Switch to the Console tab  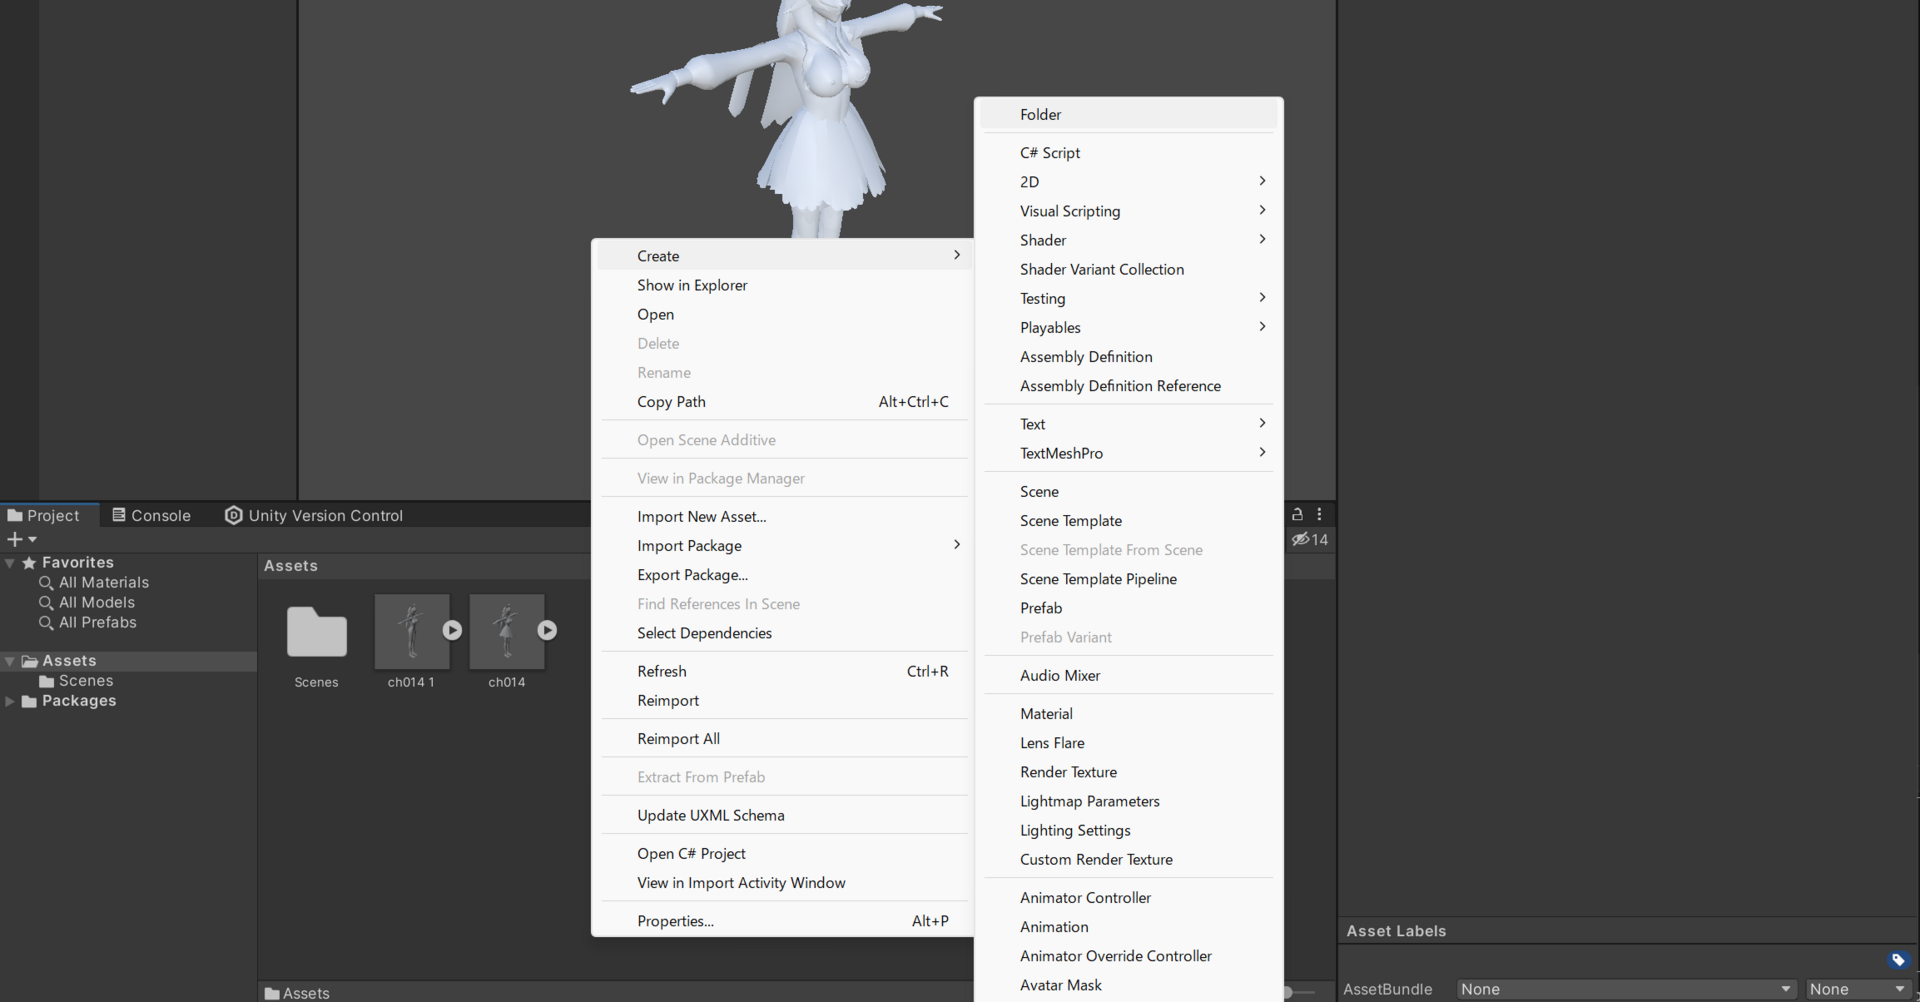coord(151,515)
